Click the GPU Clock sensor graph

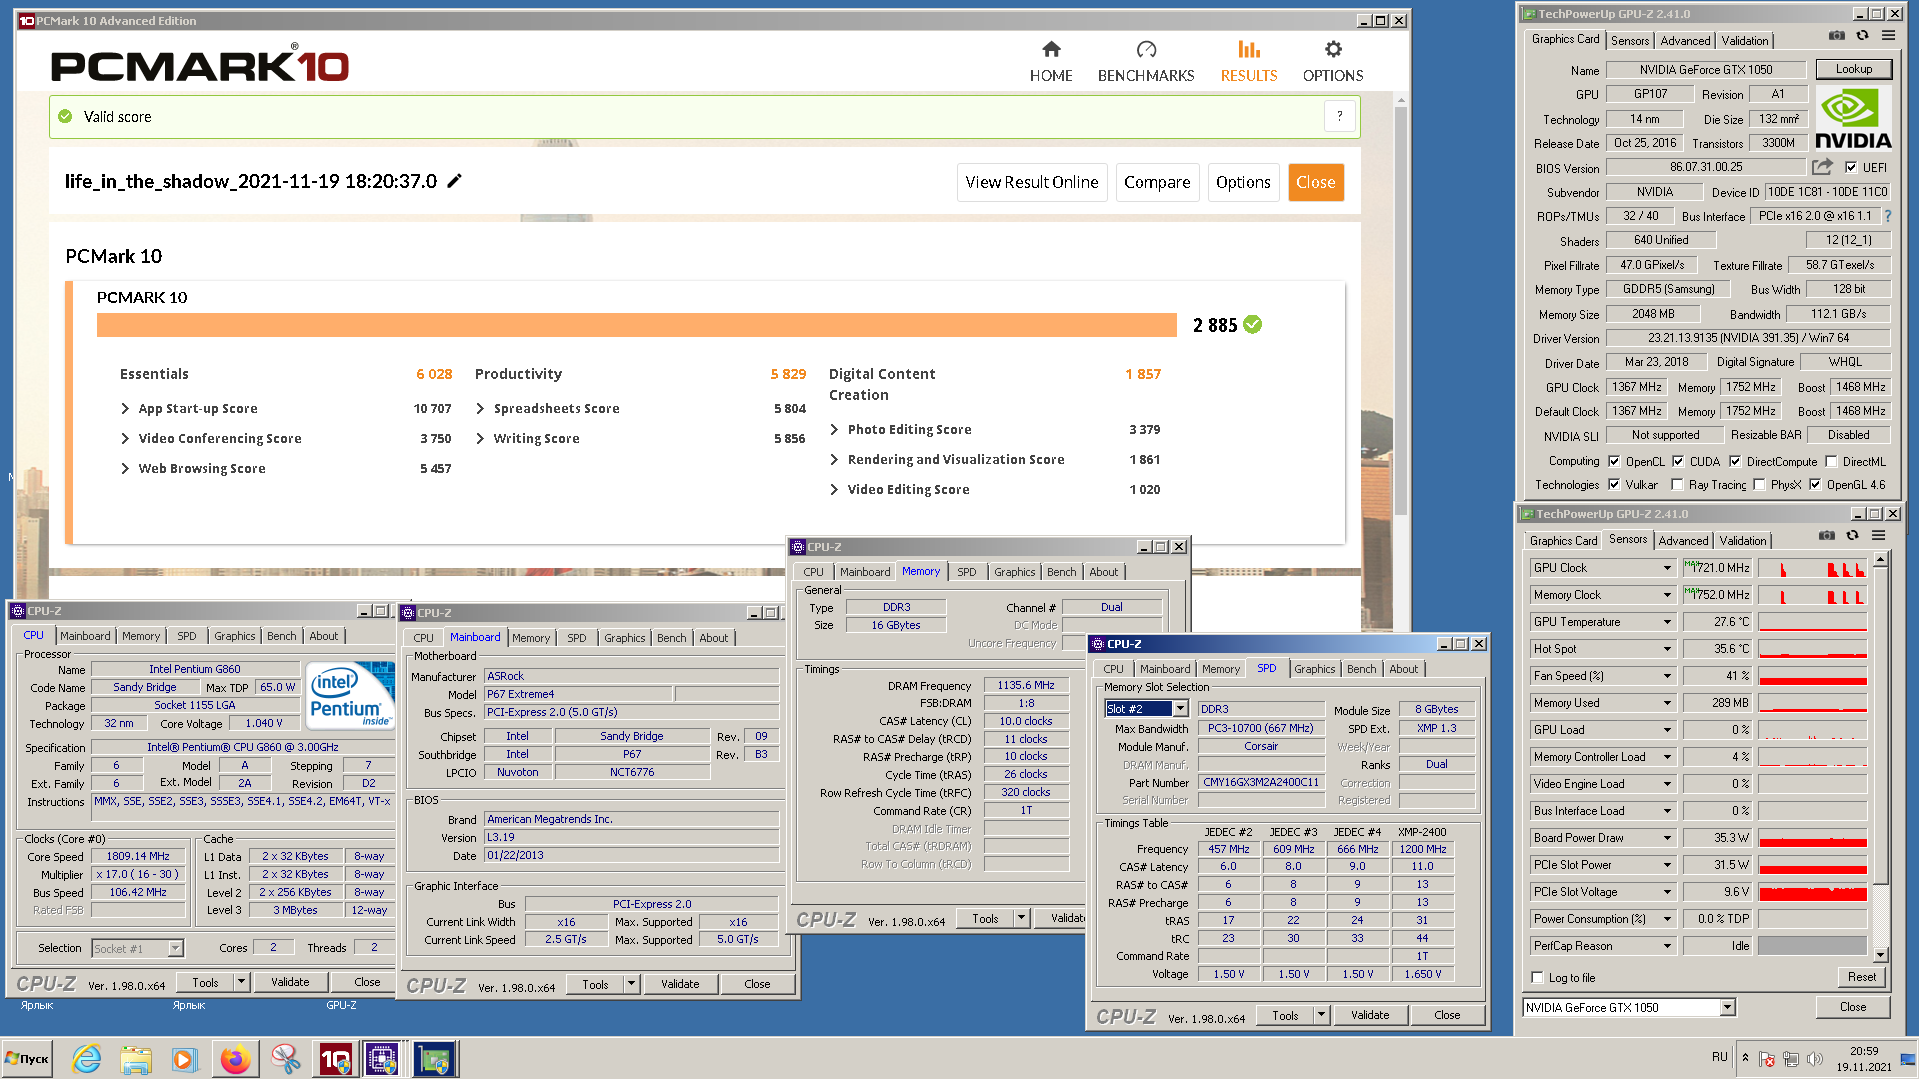1812,568
